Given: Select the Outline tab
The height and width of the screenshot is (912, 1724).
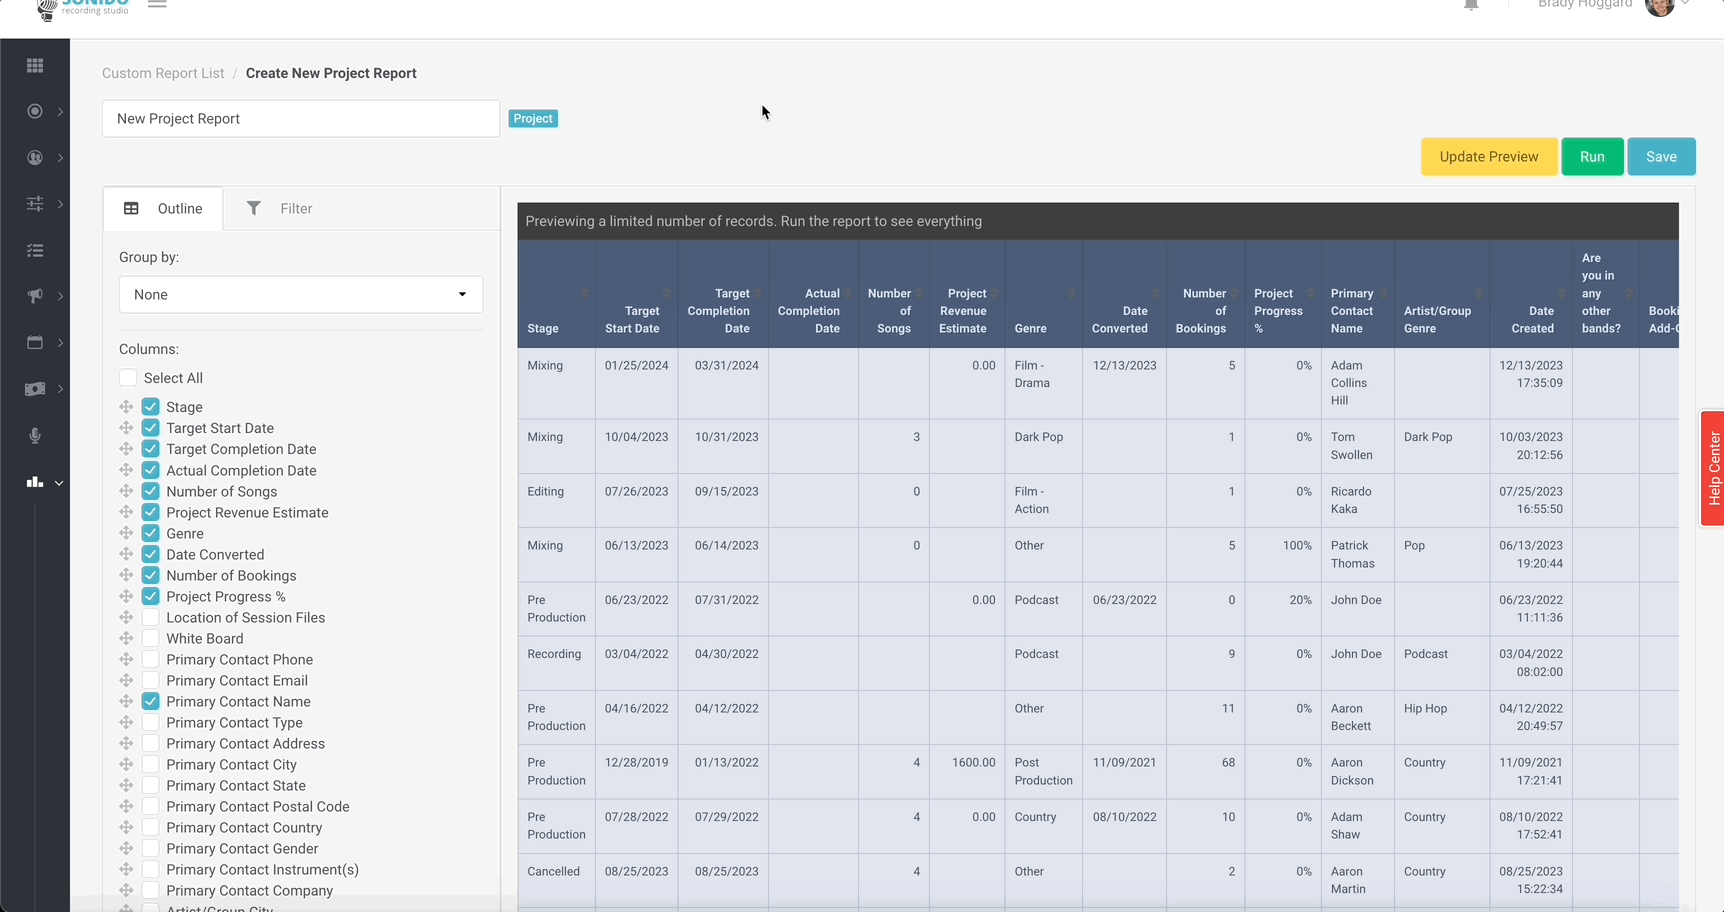Looking at the screenshot, I should tap(163, 209).
